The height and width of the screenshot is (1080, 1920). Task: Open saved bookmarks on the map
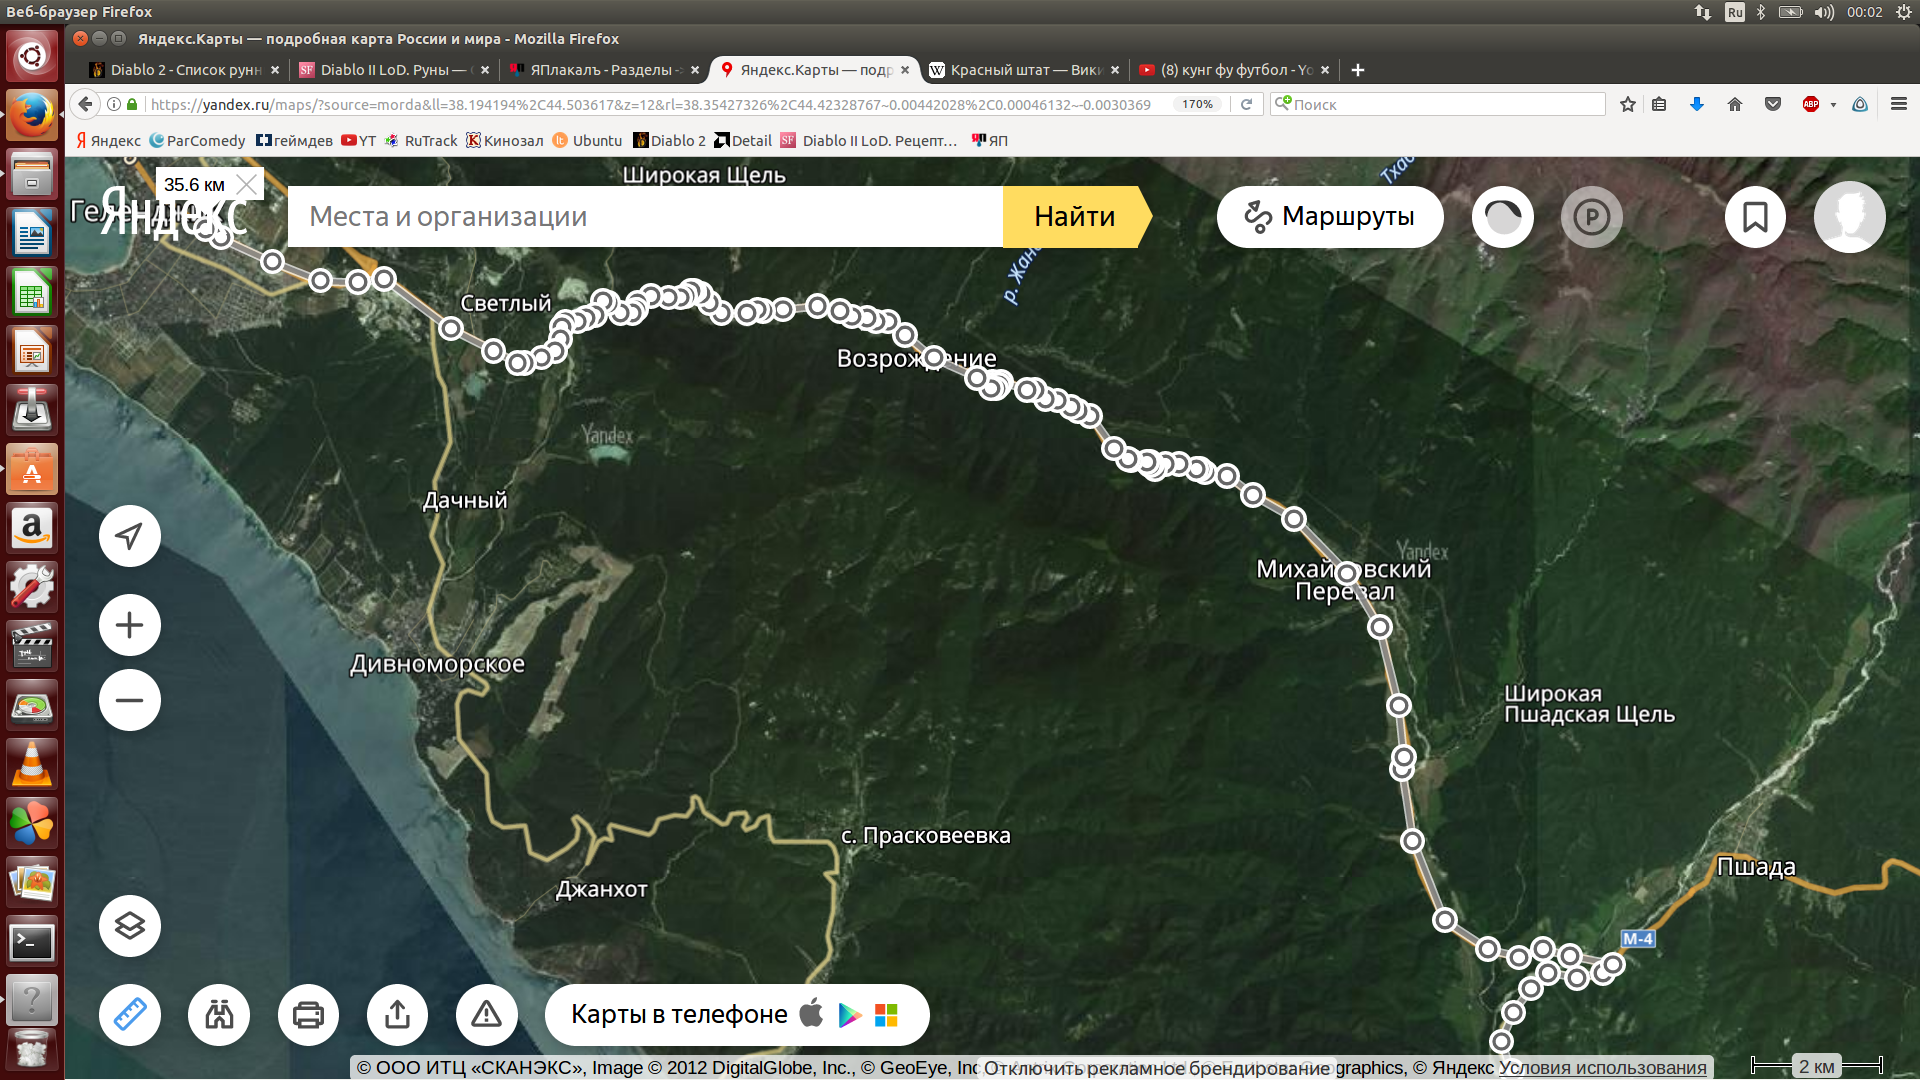(x=1755, y=216)
